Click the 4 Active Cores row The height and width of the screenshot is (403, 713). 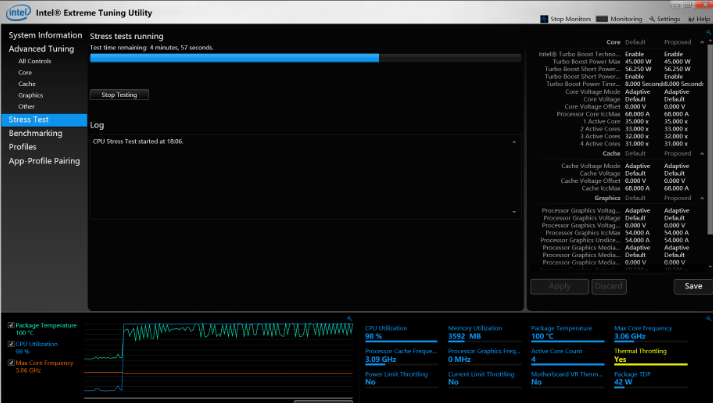click(618, 144)
